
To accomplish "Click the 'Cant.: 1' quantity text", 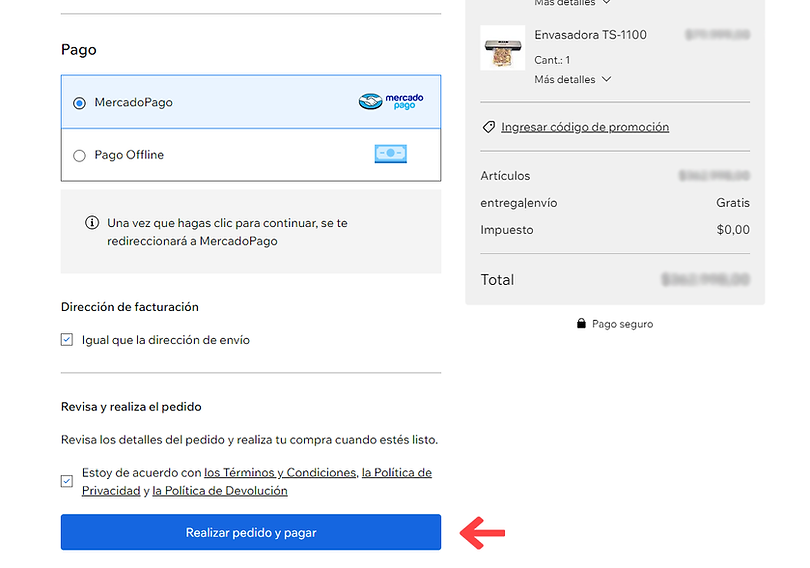I will [552, 60].
